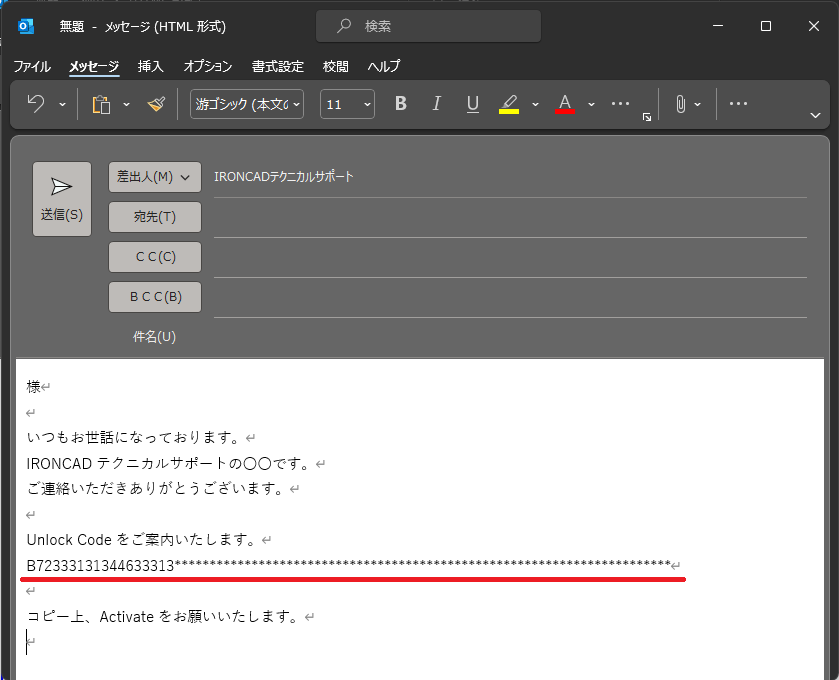
Task: Apply yellow text highlight color
Action: tap(509, 104)
